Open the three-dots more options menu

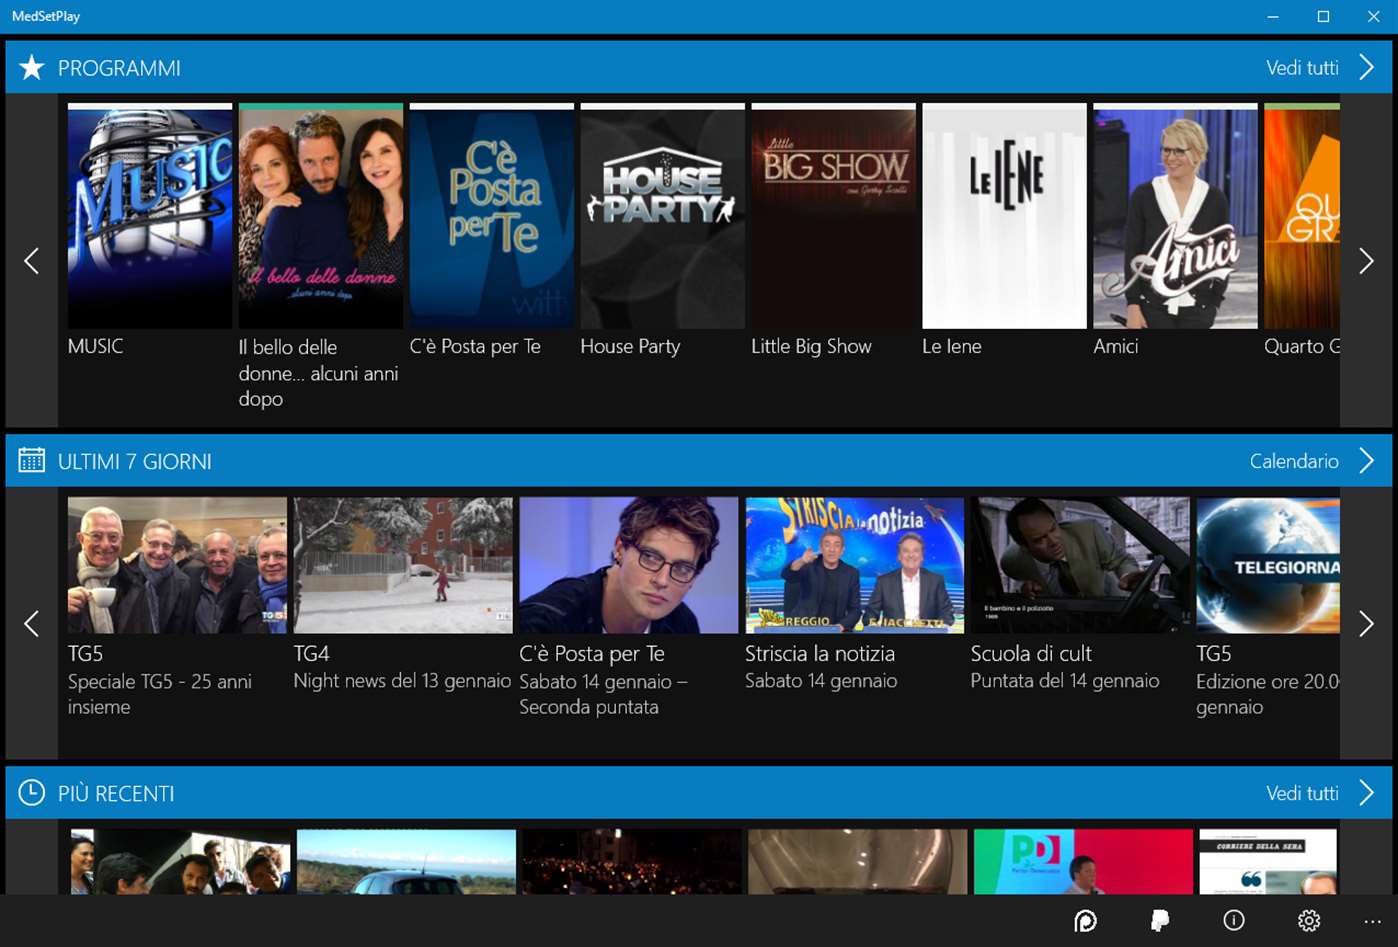pyautogui.click(x=1372, y=921)
